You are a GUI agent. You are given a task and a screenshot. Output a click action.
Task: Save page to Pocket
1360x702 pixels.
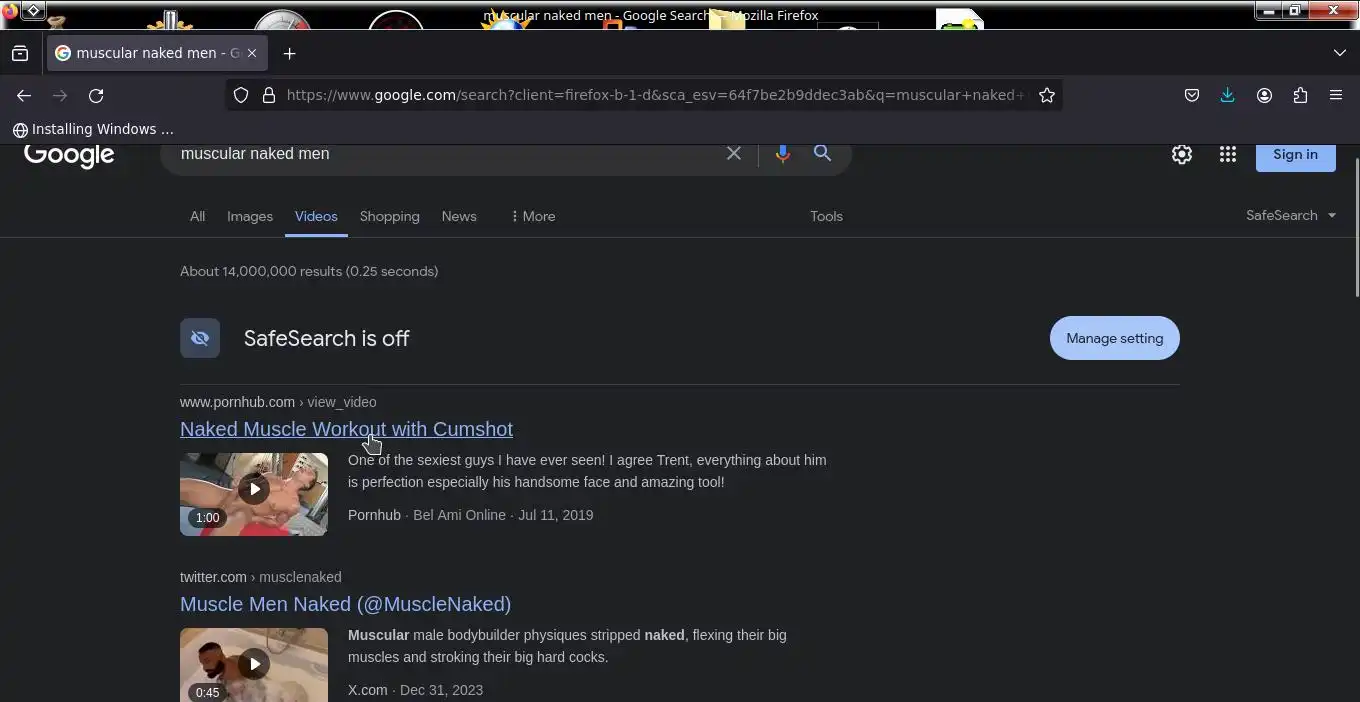[x=1192, y=95]
